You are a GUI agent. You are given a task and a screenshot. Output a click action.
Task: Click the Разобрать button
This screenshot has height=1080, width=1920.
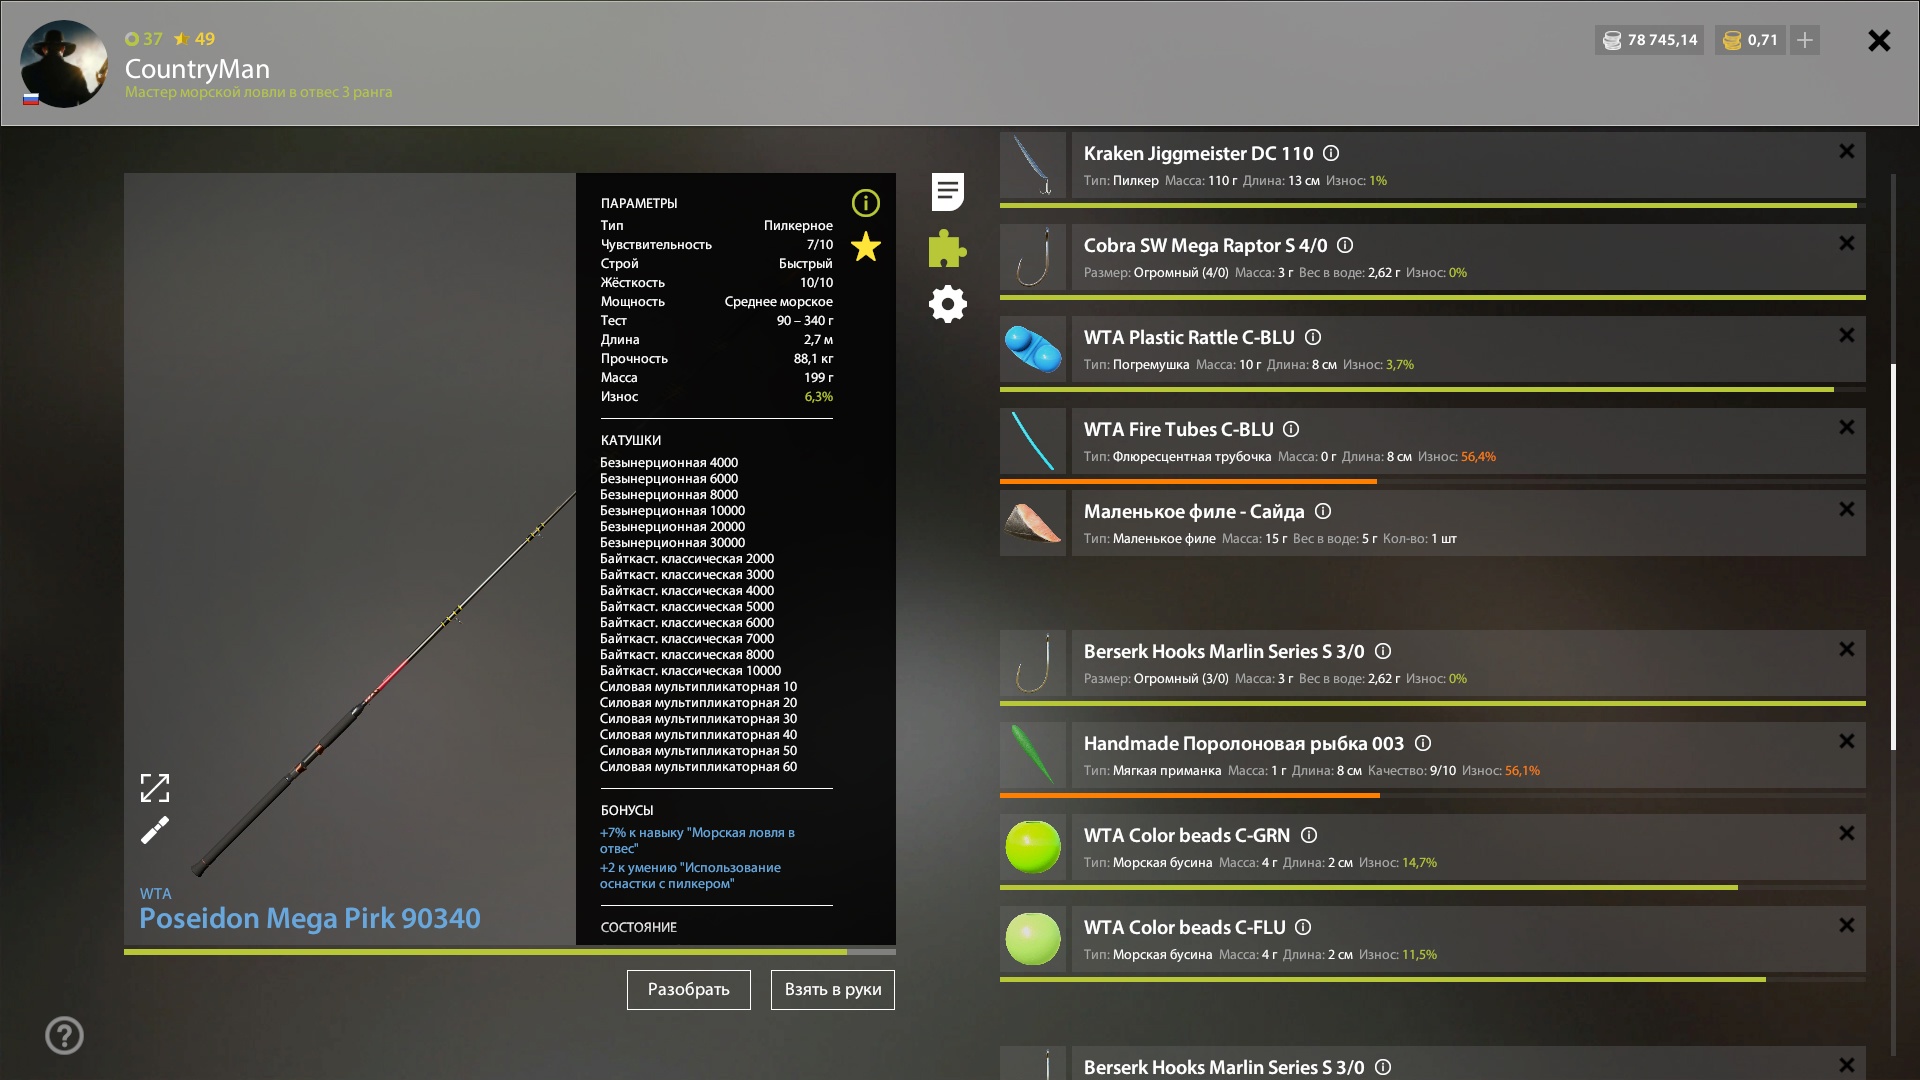coord(689,990)
